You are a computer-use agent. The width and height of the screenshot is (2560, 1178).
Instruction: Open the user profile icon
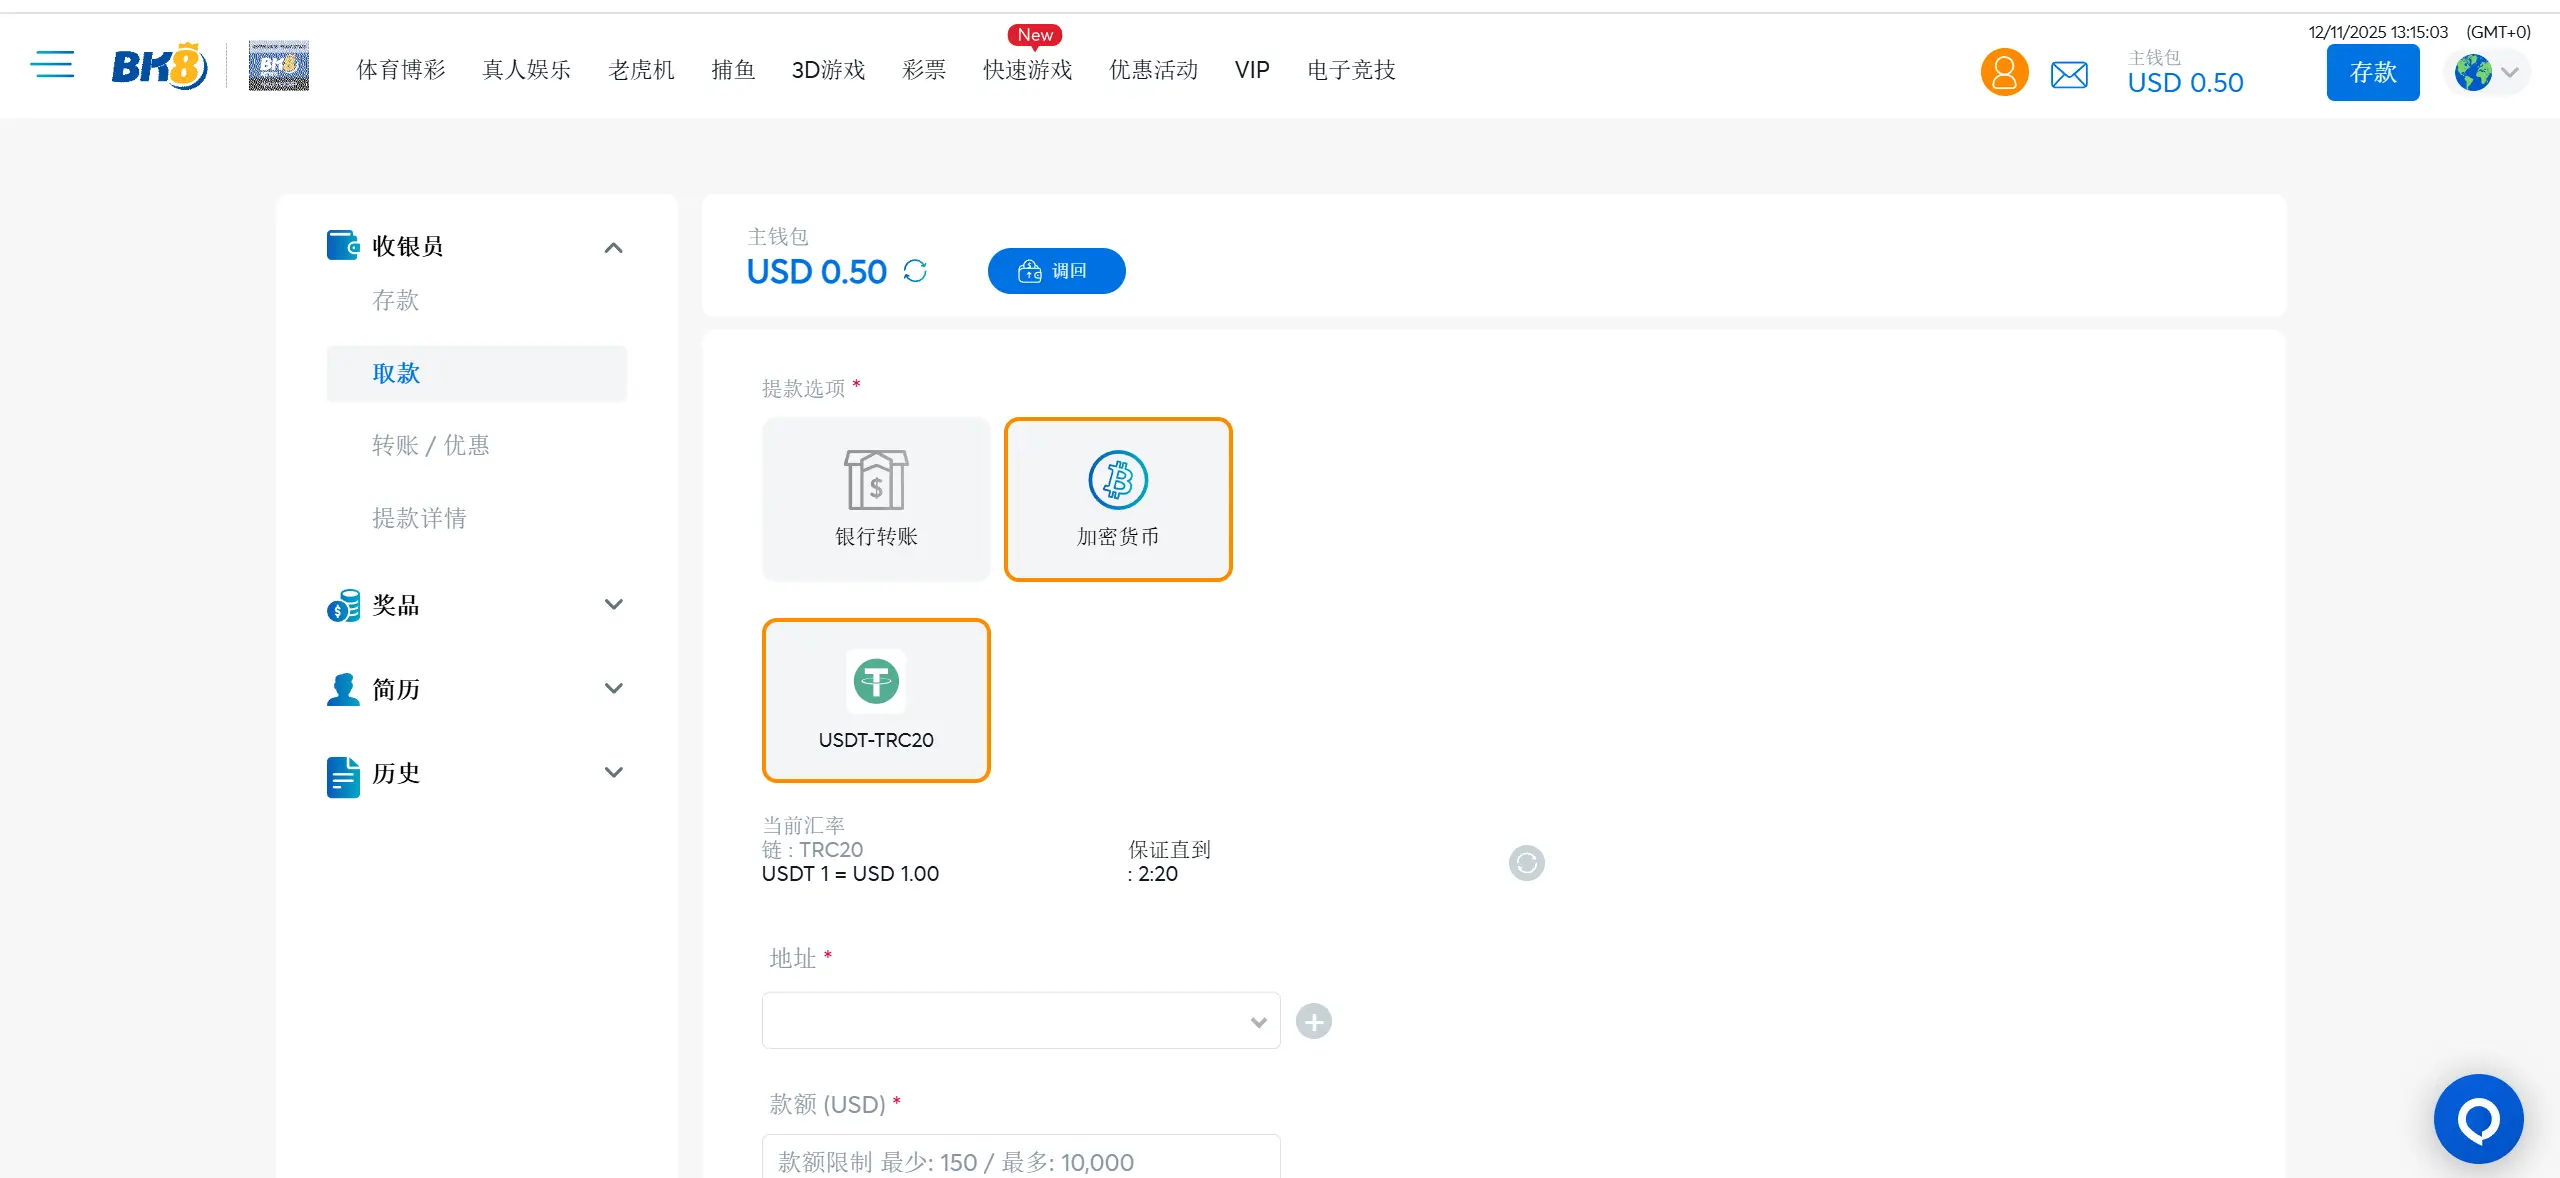coord(2003,71)
